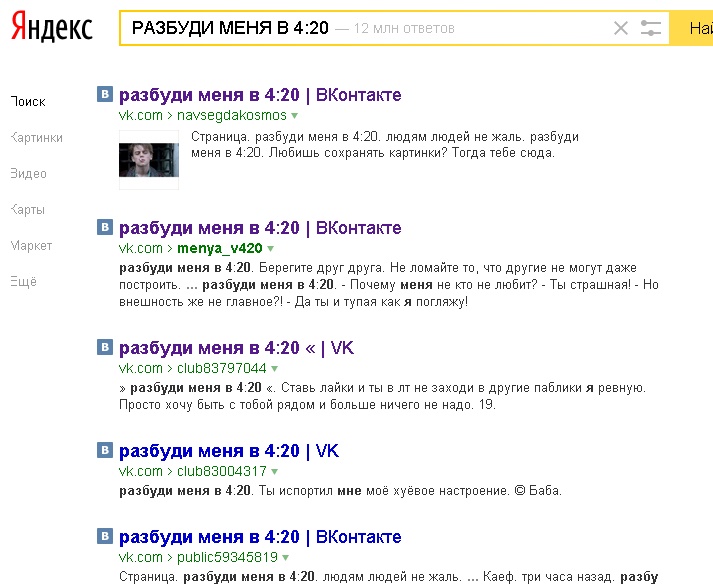Open result title above club83004317
The image size is (713, 587).
pos(229,451)
